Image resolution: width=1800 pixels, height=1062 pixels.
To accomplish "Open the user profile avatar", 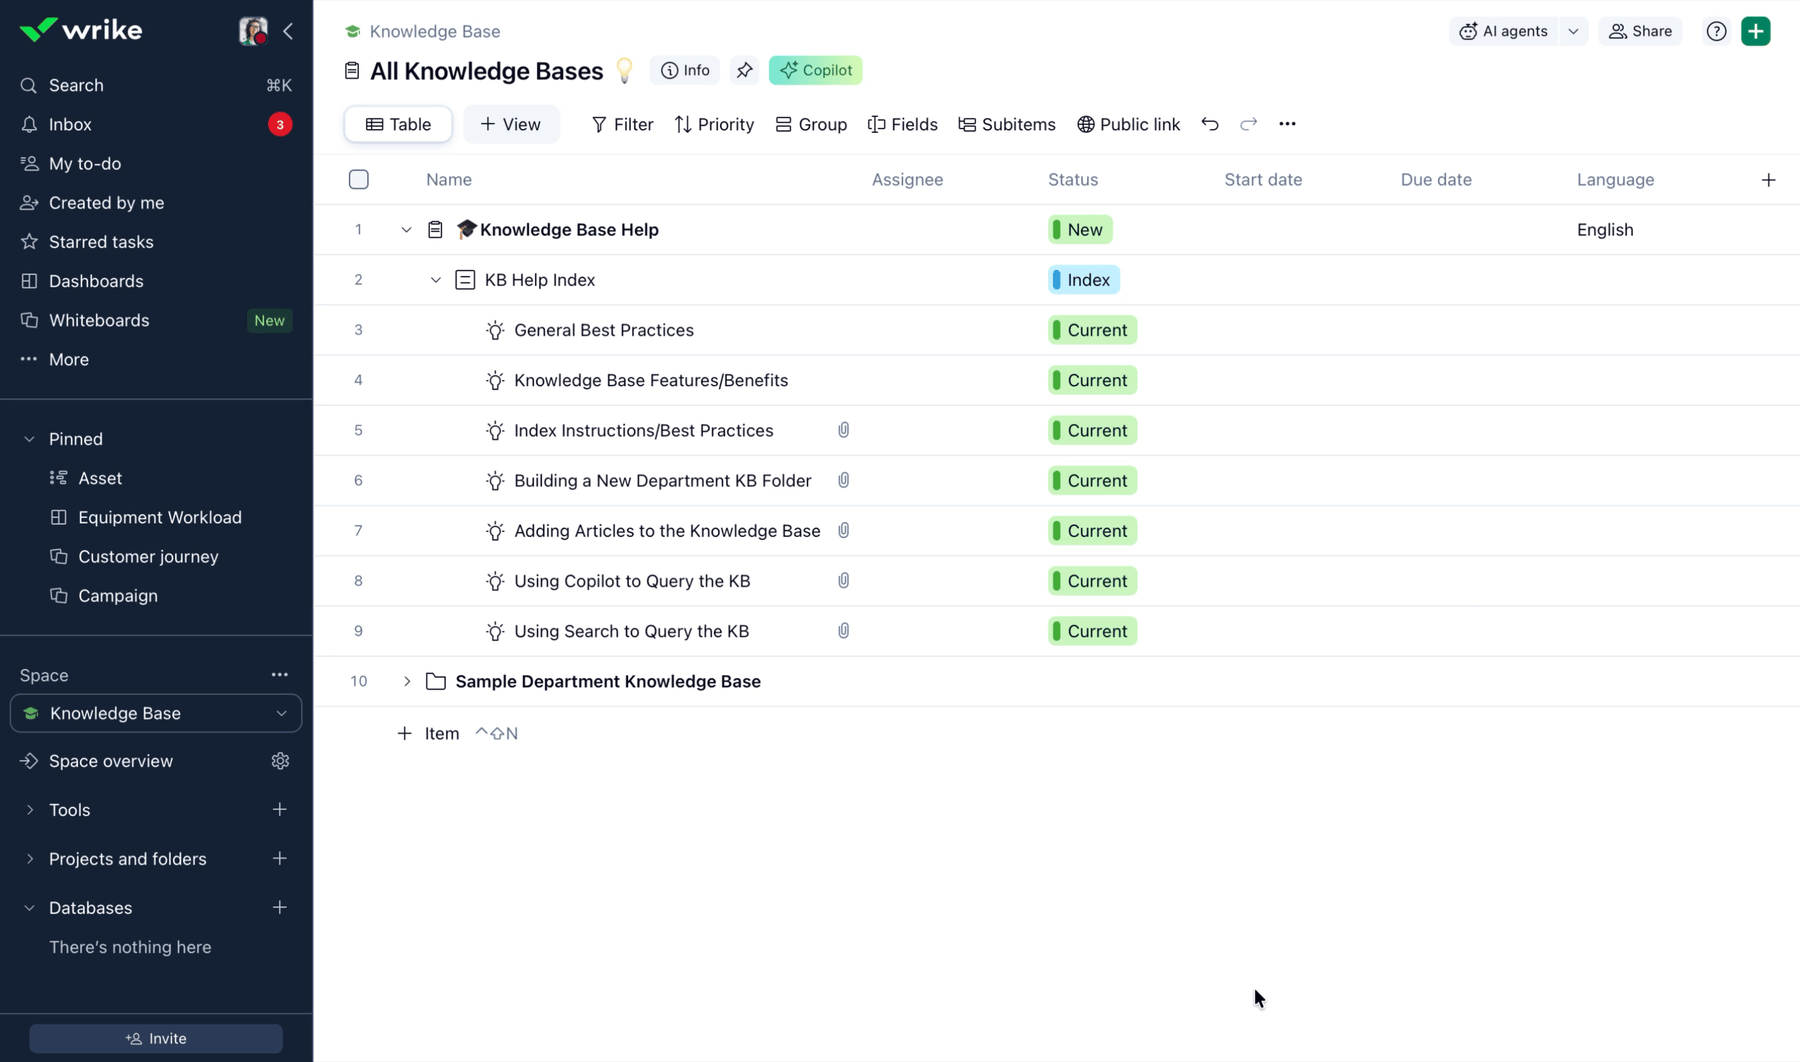I will [253, 31].
